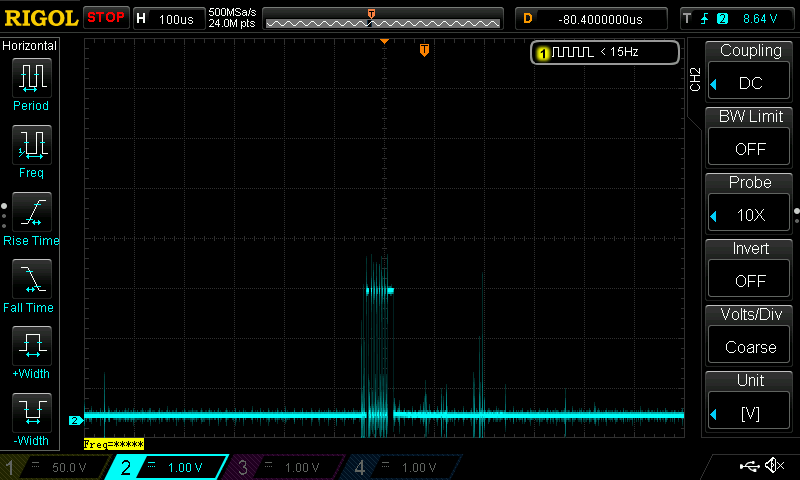Select the Period measurement icon

click(31, 80)
